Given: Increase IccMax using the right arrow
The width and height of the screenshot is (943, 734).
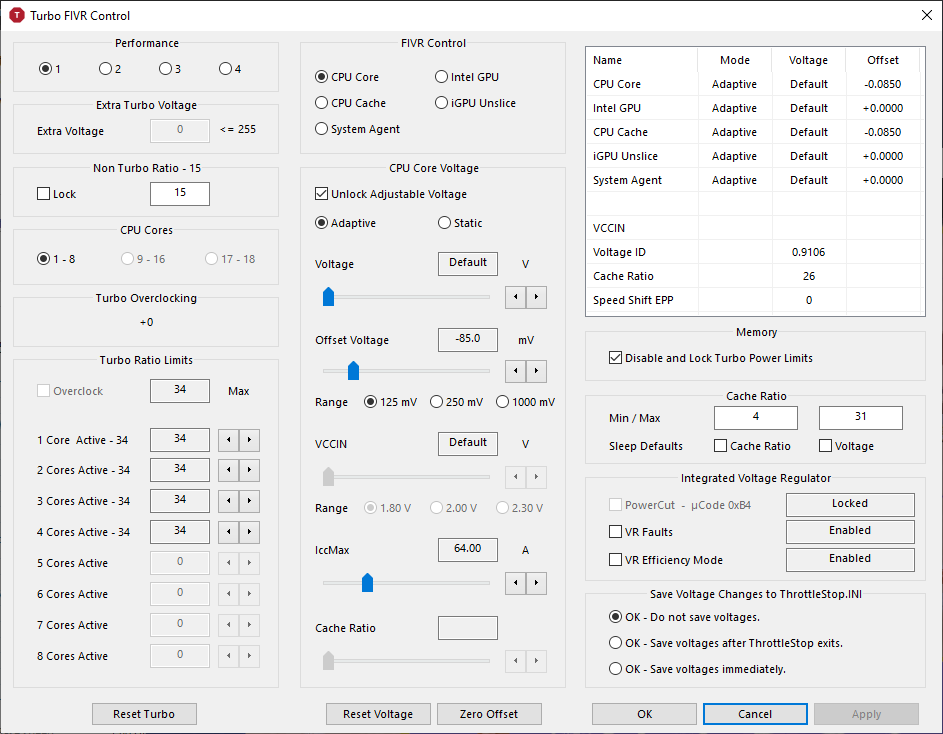Looking at the screenshot, I should (537, 583).
